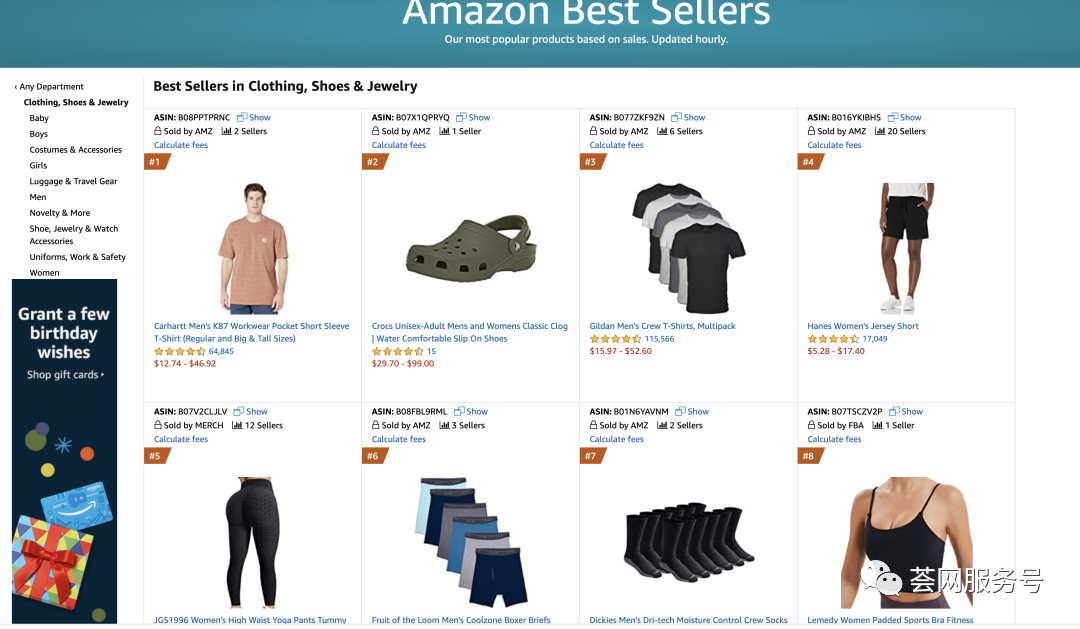Click the bar chart icon next to 20 Sellers
Image resolution: width=1080 pixels, height=629 pixels.
880,131
